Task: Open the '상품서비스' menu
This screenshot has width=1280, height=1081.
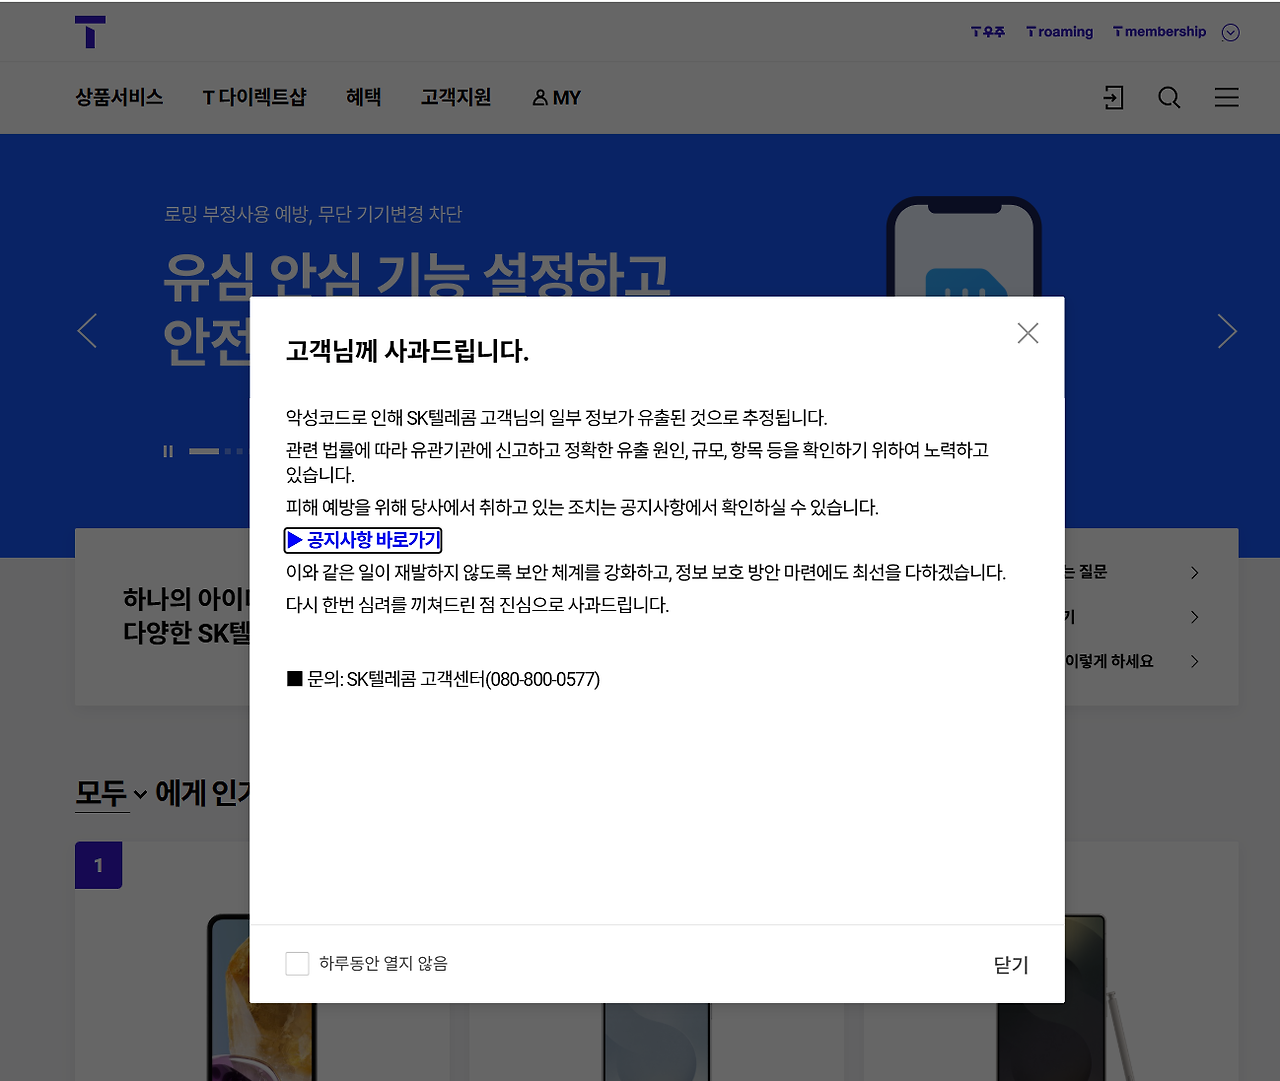Action: click(119, 97)
